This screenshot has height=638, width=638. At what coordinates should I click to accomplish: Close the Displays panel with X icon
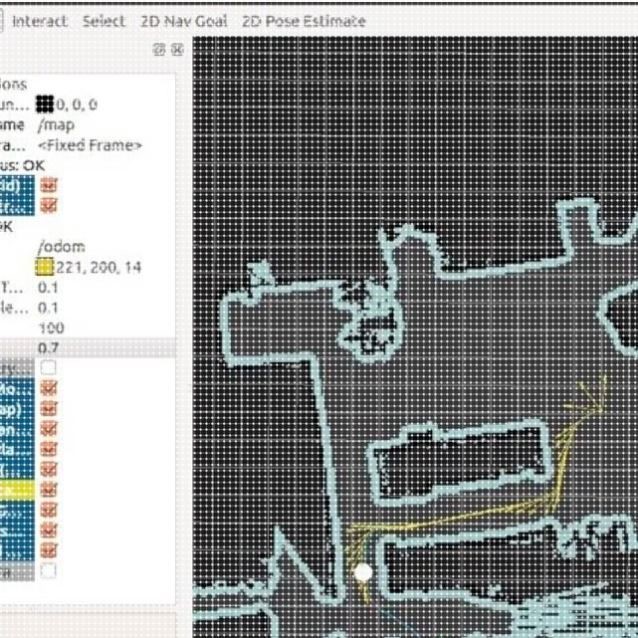178,50
